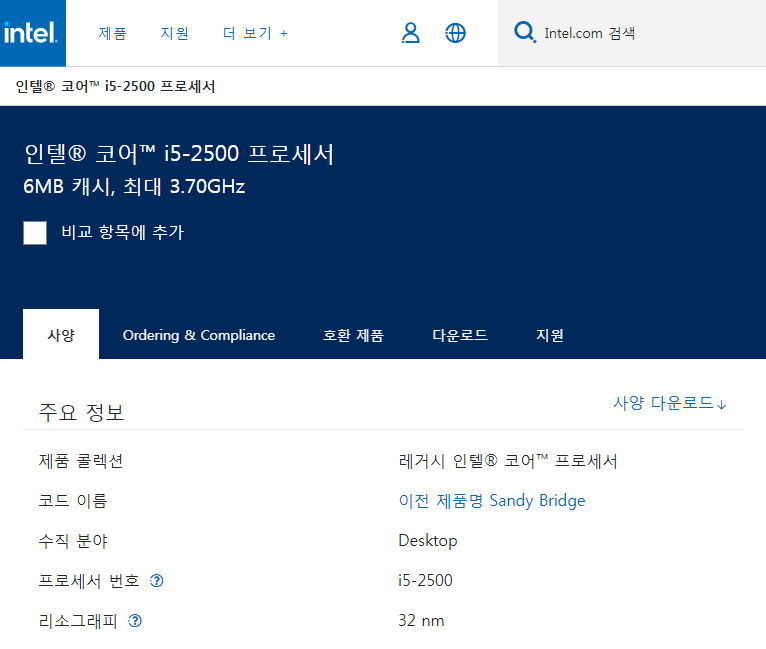Viewport: 766px width, 649px height.
Task: Switch to Ordering & Compliance tab
Action: pos(199,335)
